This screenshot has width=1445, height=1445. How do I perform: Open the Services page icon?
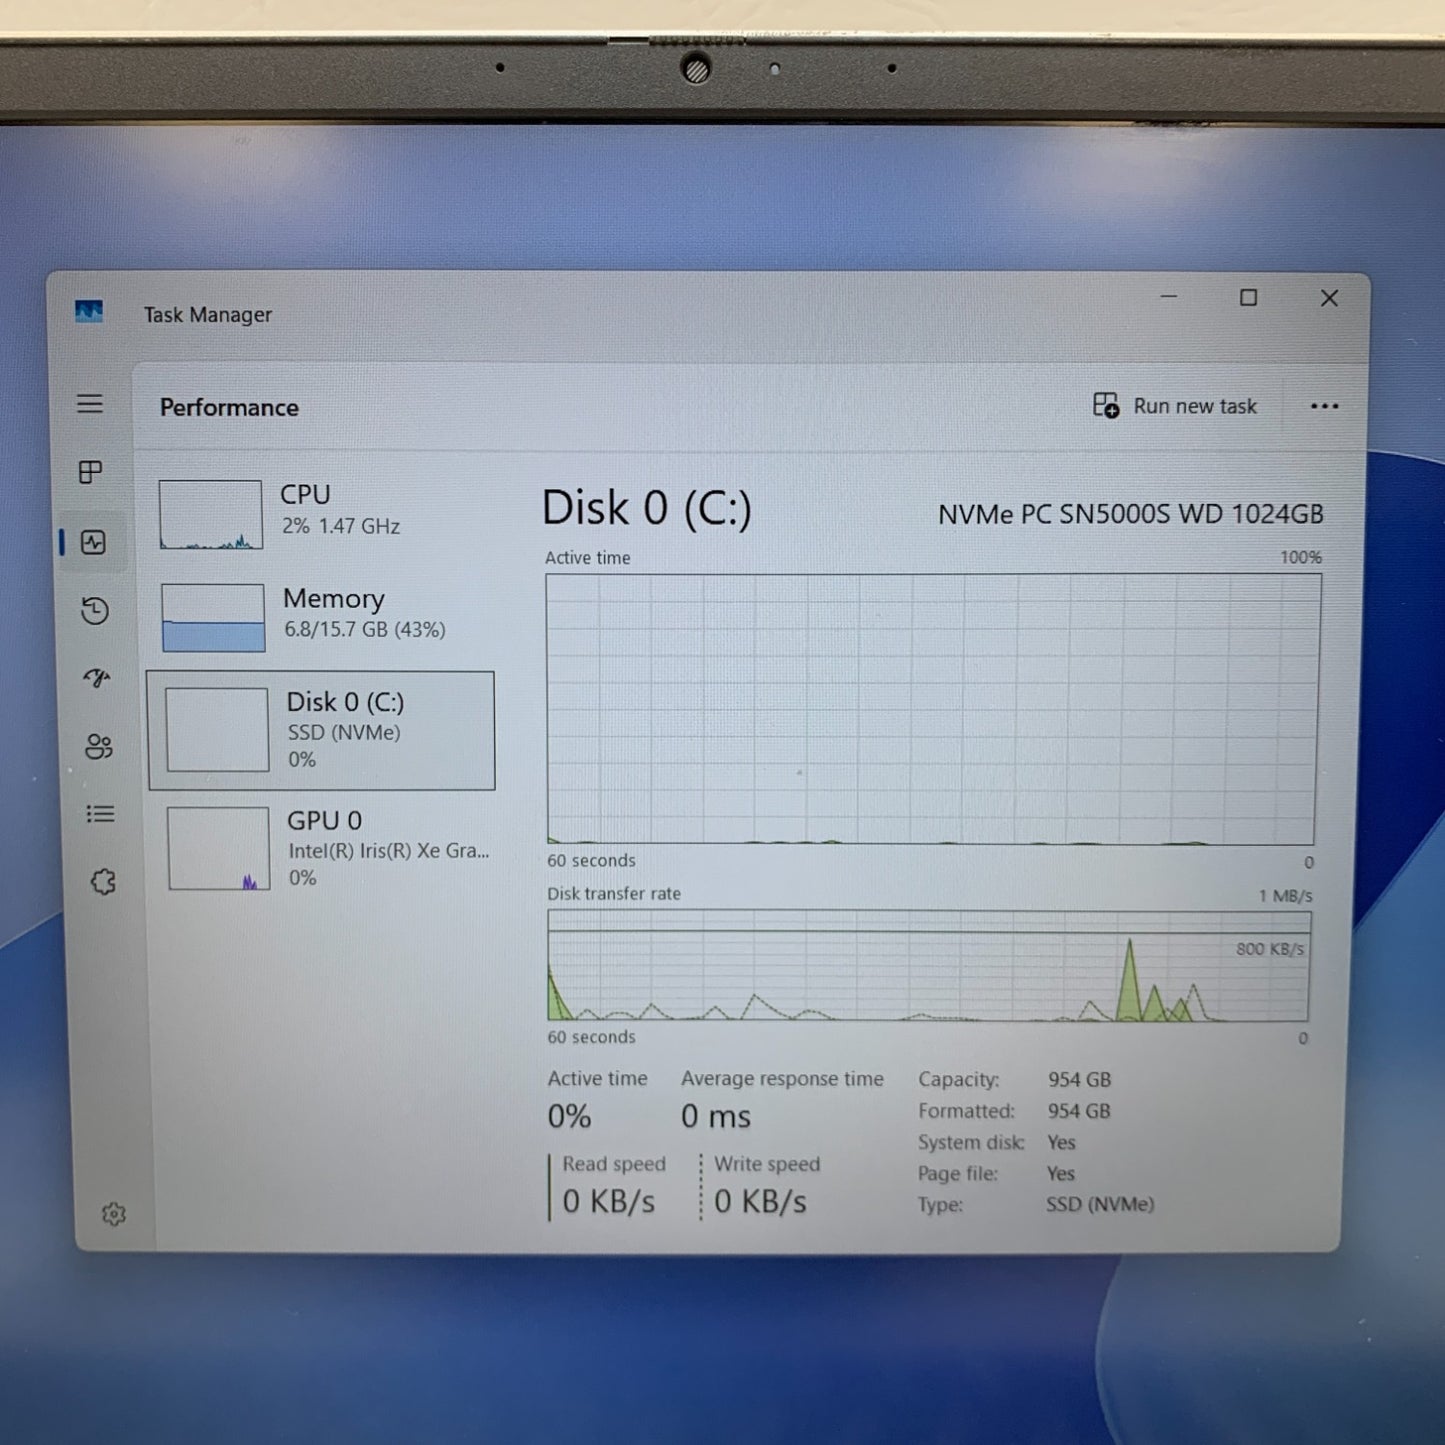103,882
